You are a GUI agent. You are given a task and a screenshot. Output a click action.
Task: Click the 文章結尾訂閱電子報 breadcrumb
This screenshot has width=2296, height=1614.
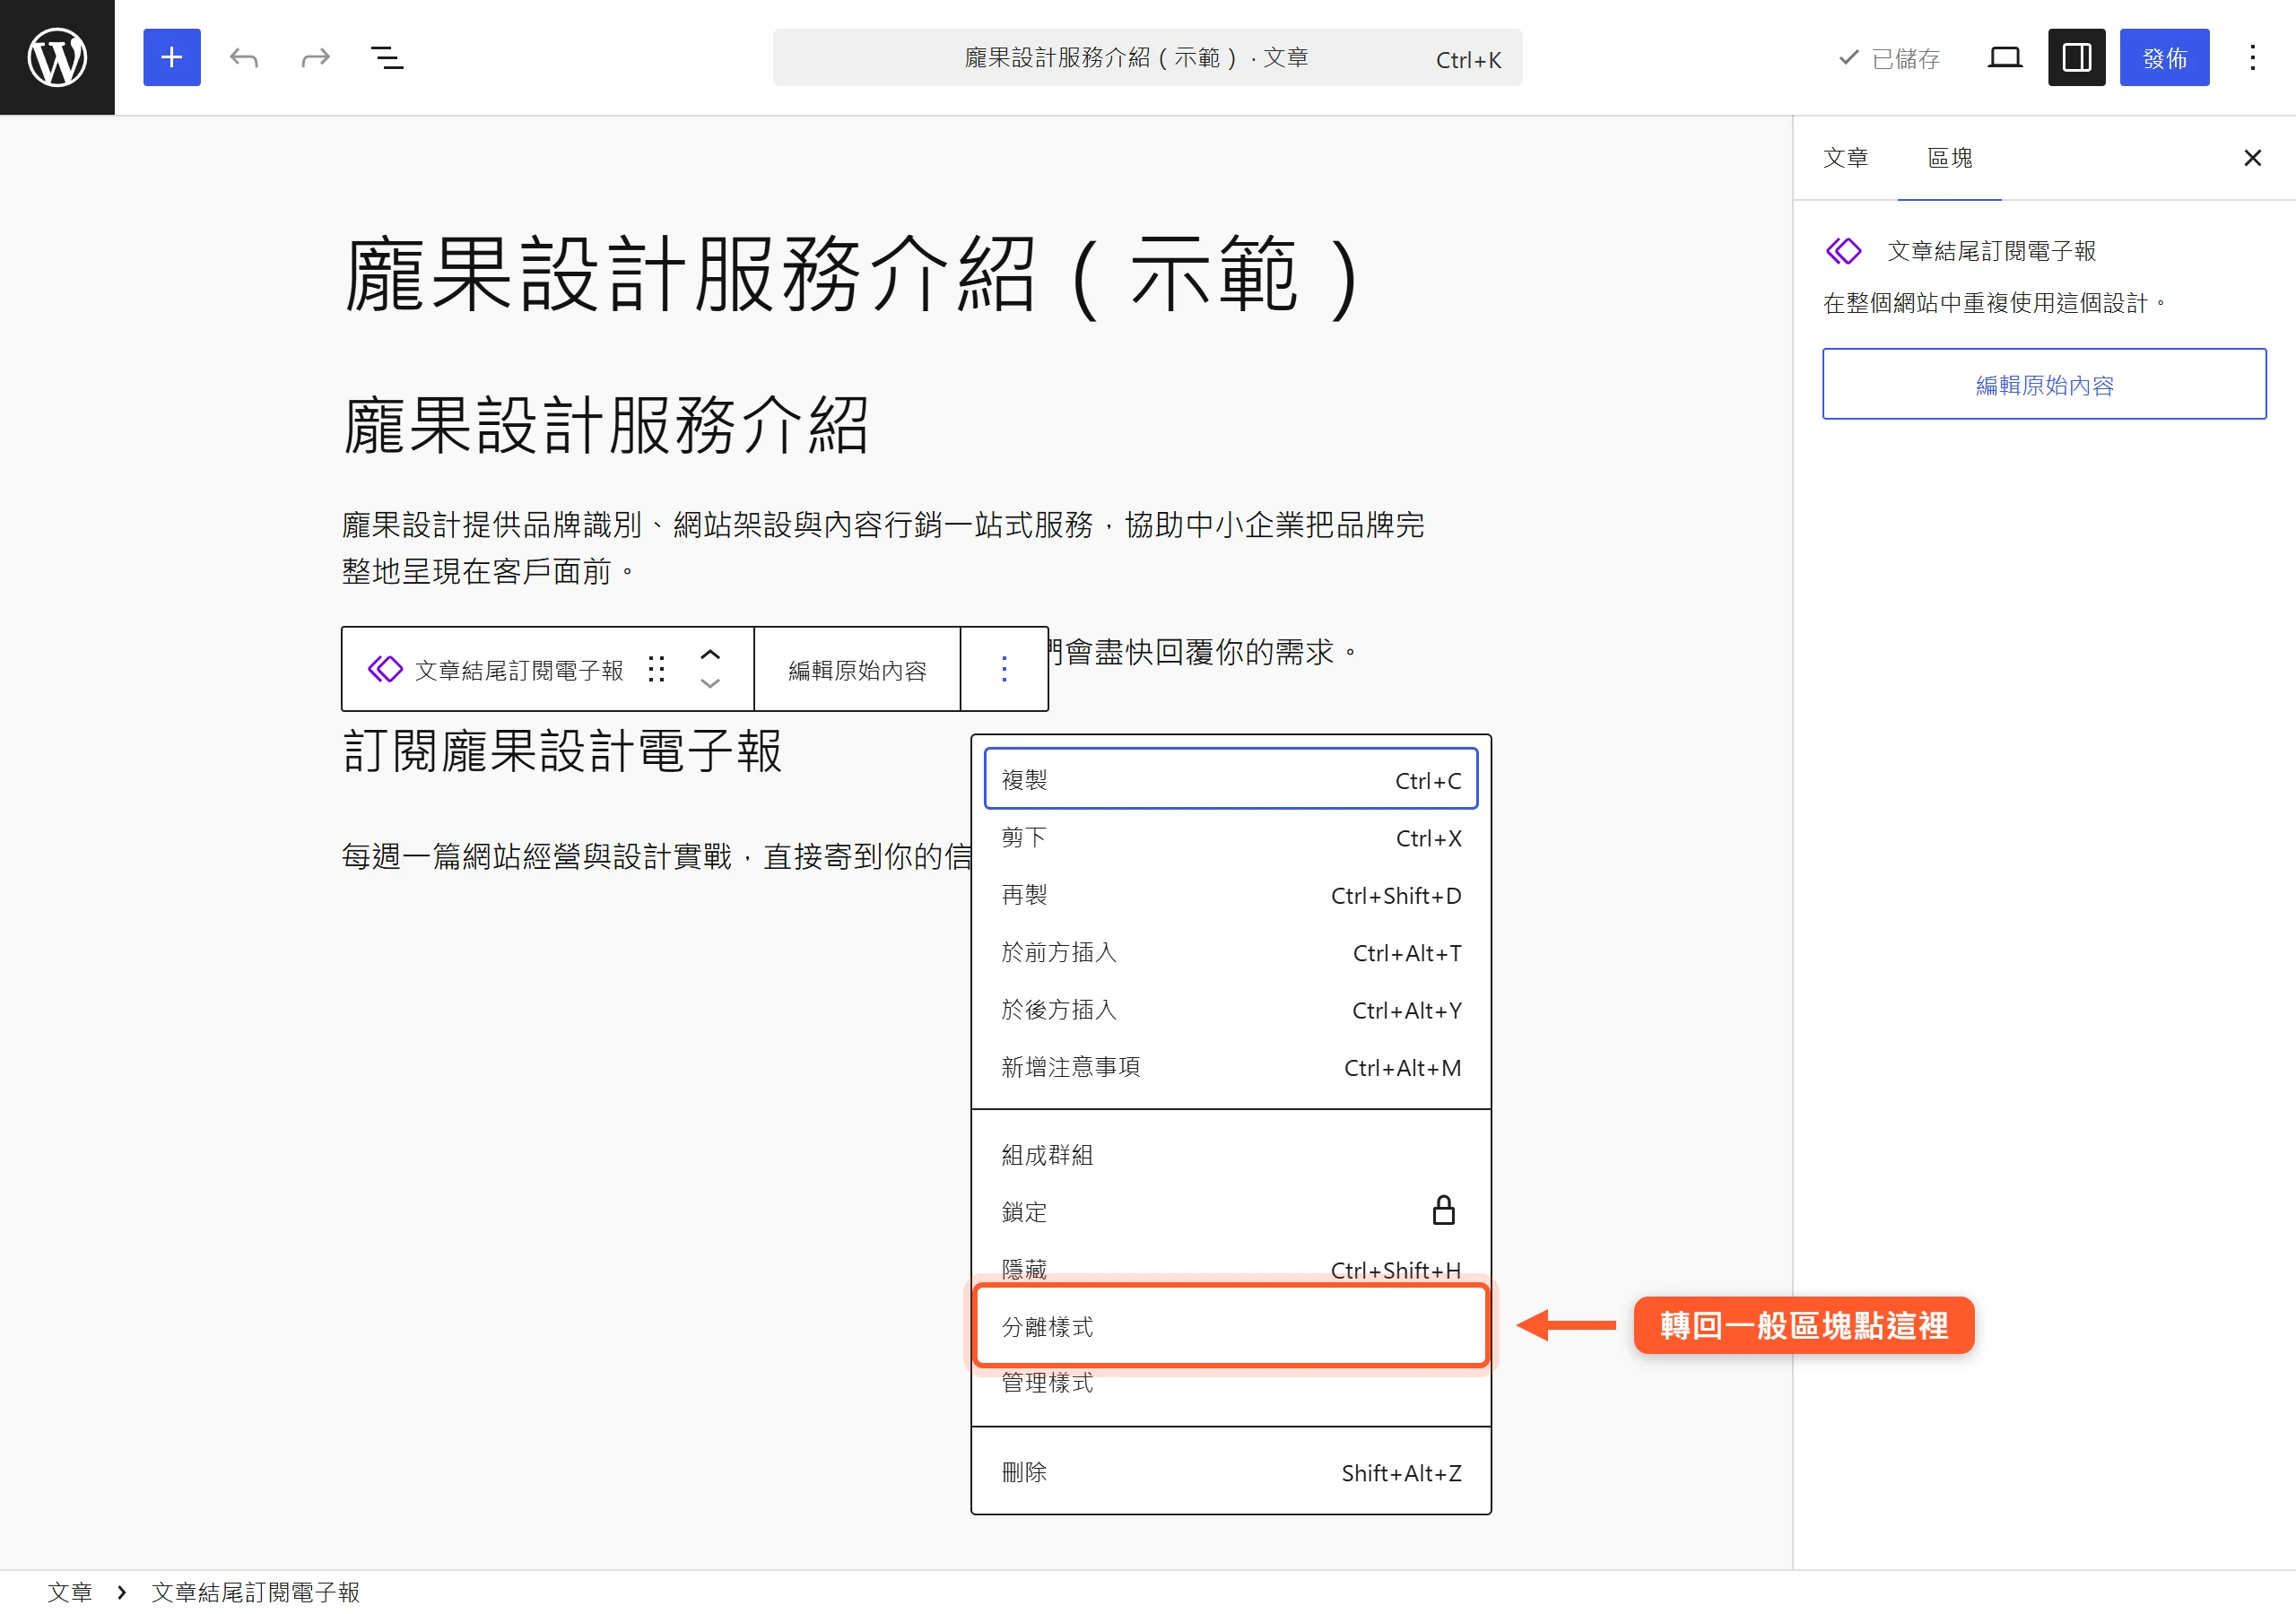pos(255,1592)
